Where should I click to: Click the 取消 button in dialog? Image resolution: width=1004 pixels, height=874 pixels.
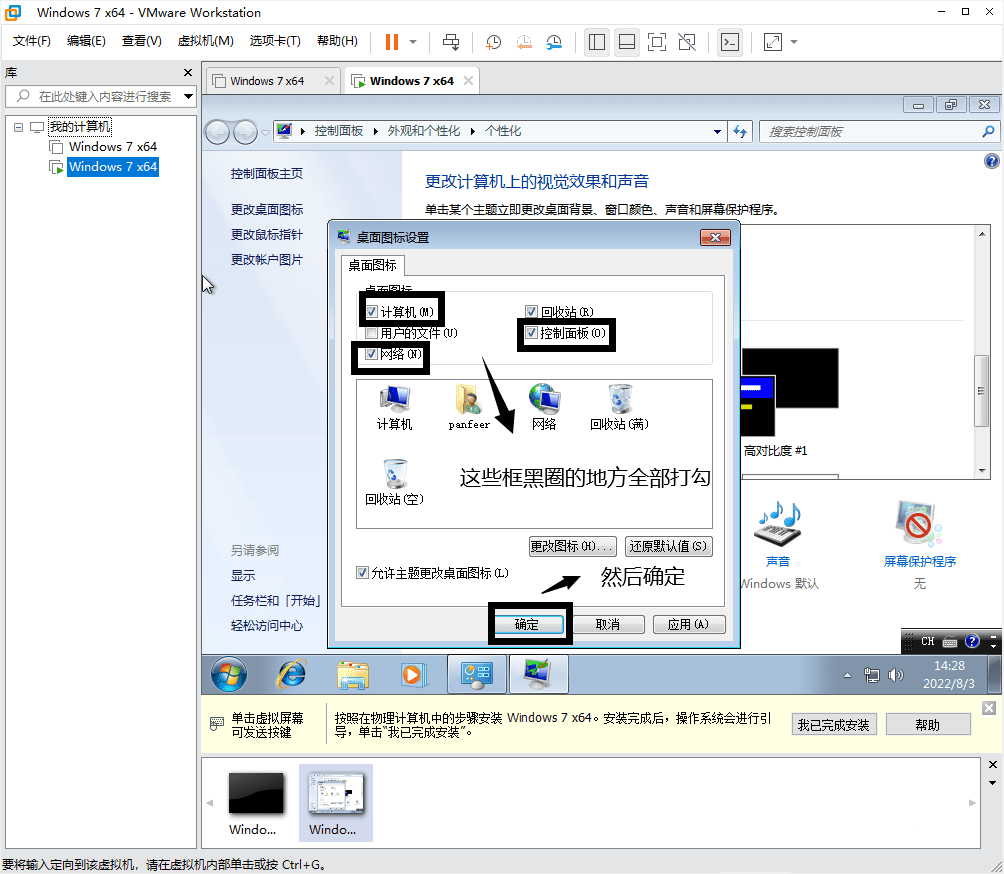coord(608,624)
